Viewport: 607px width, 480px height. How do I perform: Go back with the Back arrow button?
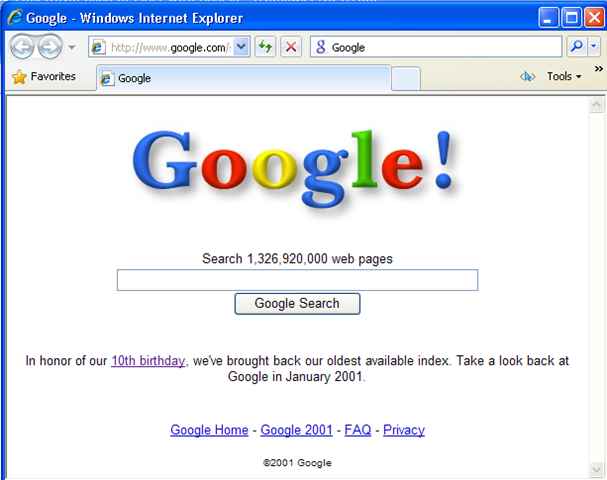click(x=22, y=47)
